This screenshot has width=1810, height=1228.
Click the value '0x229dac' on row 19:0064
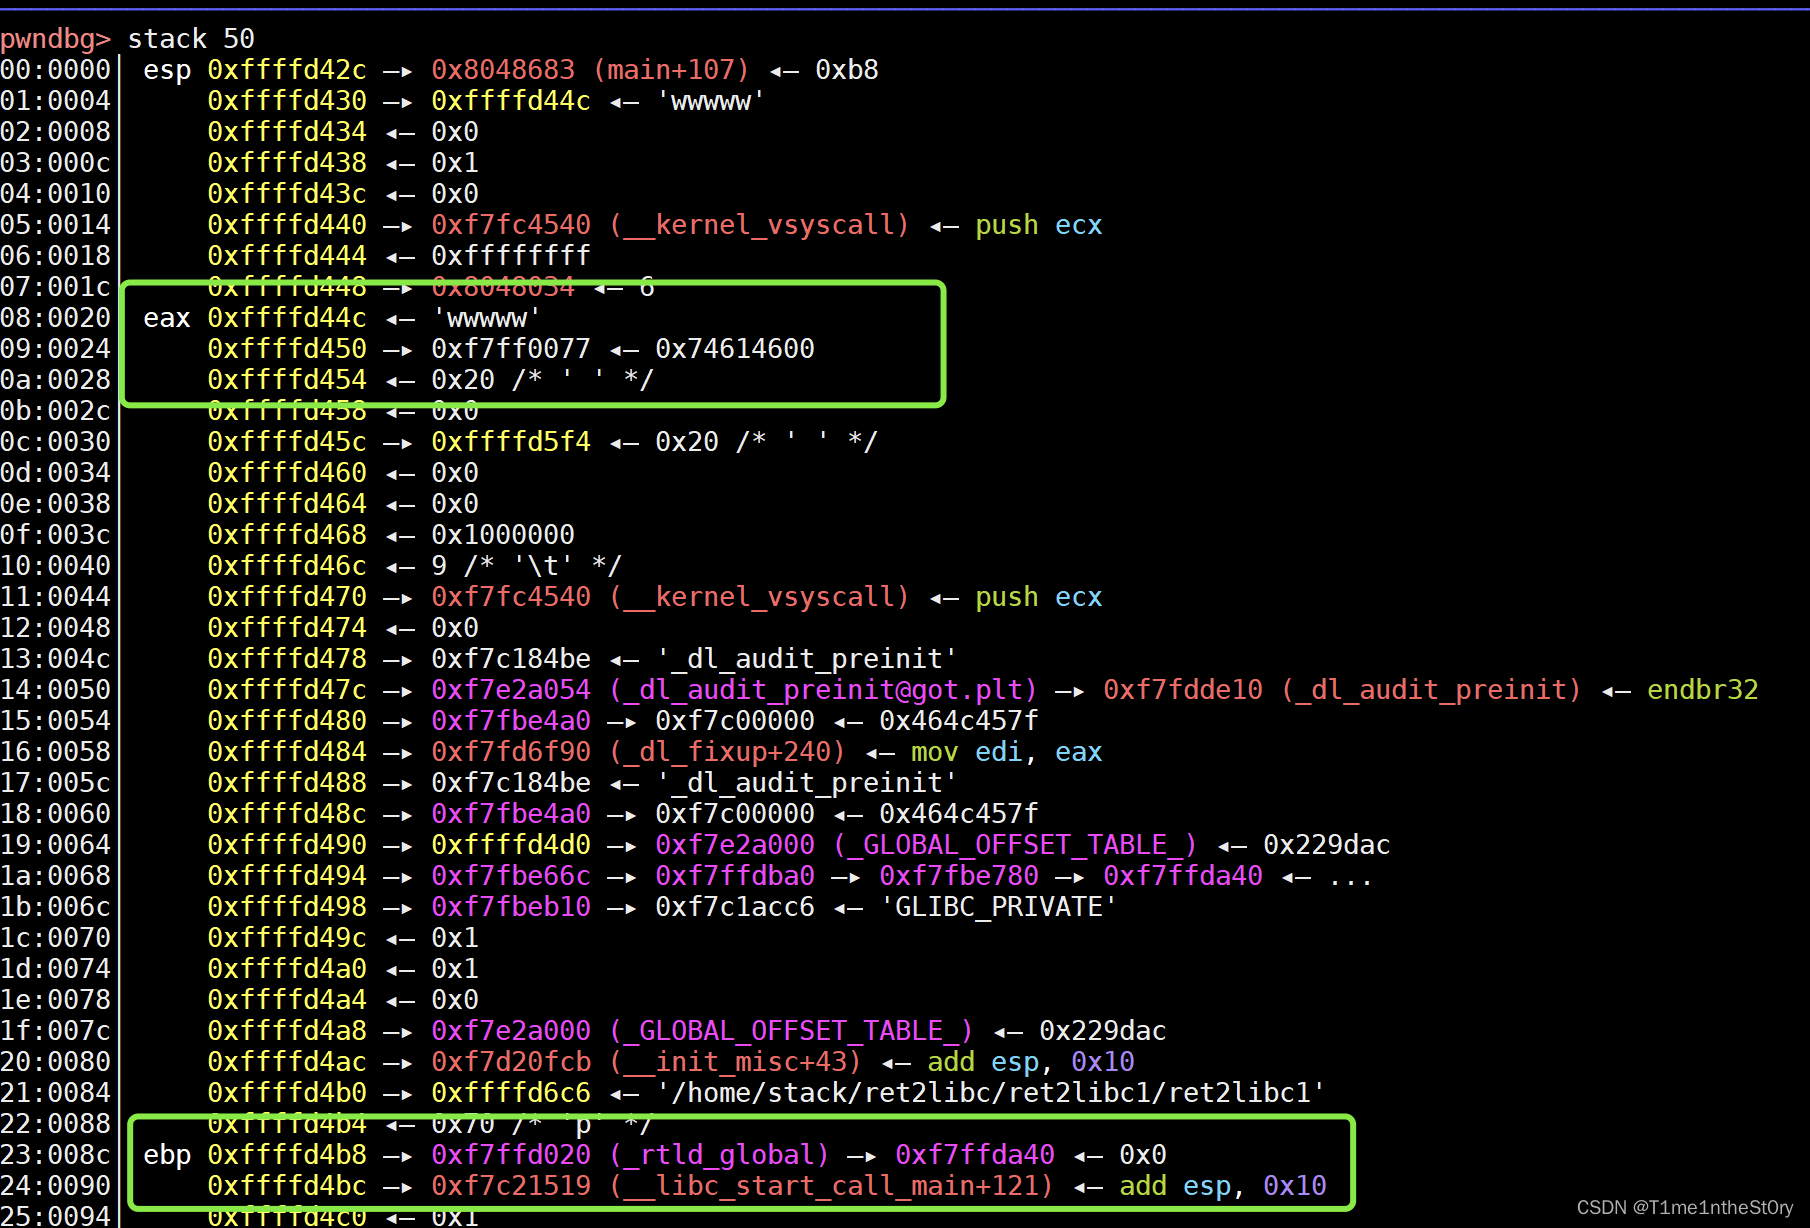click(x=1327, y=845)
